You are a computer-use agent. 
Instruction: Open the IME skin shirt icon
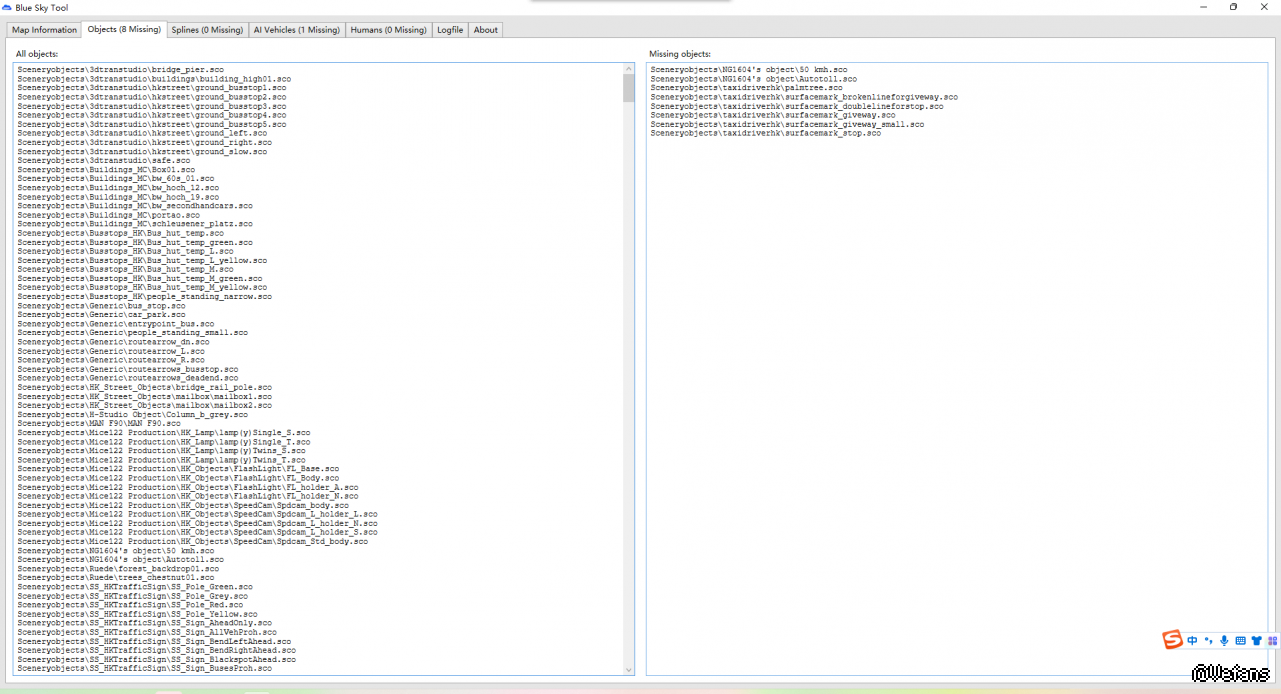pyautogui.click(x=1256, y=641)
